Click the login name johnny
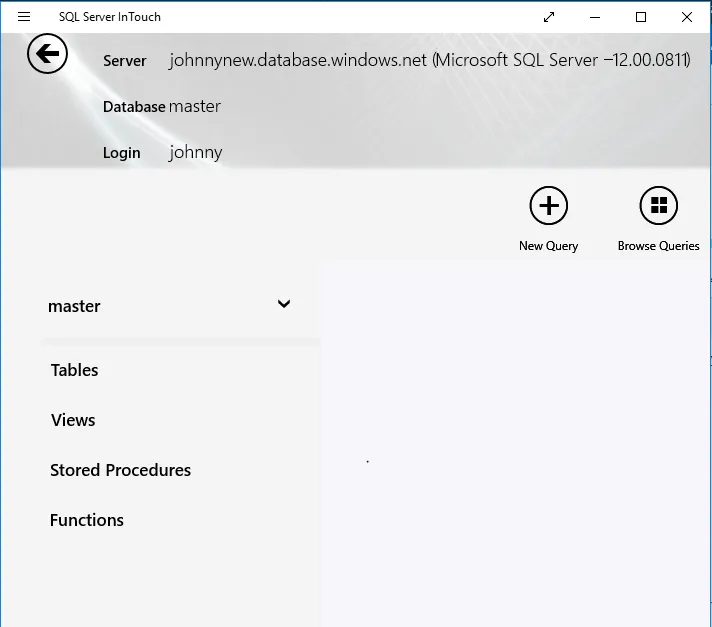Screen dimensions: 712x627 coord(196,153)
